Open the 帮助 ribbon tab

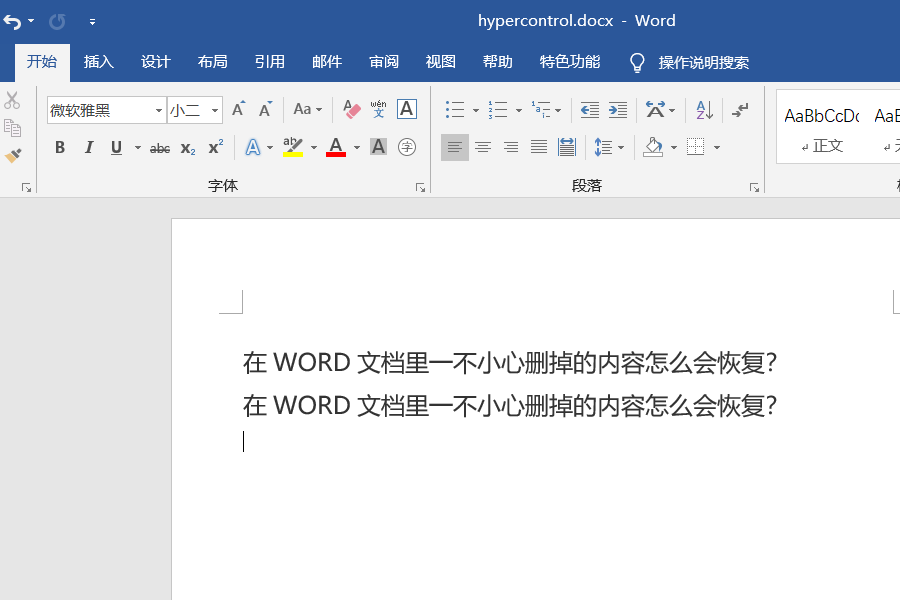pos(498,61)
